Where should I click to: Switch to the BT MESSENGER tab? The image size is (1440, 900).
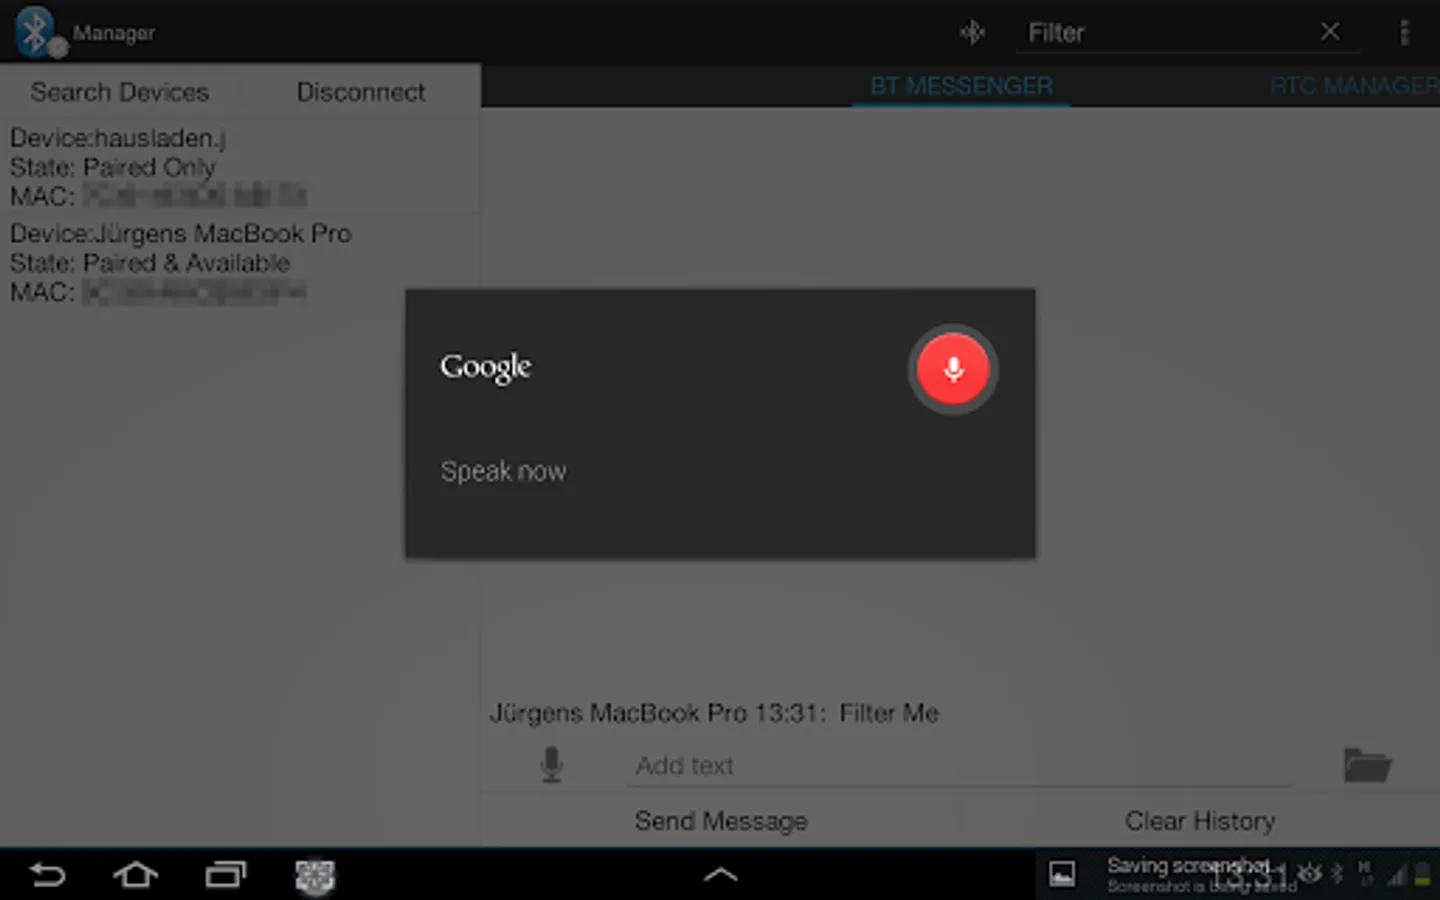point(961,86)
